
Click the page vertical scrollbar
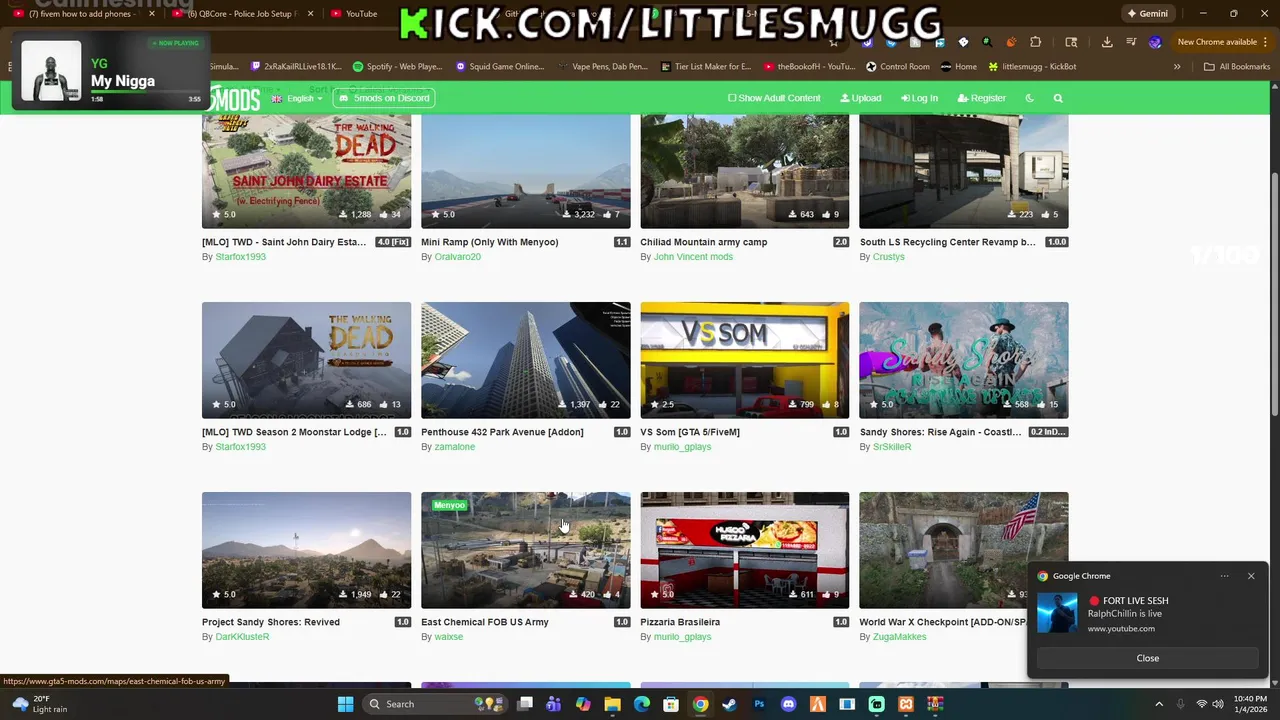click(x=1274, y=295)
